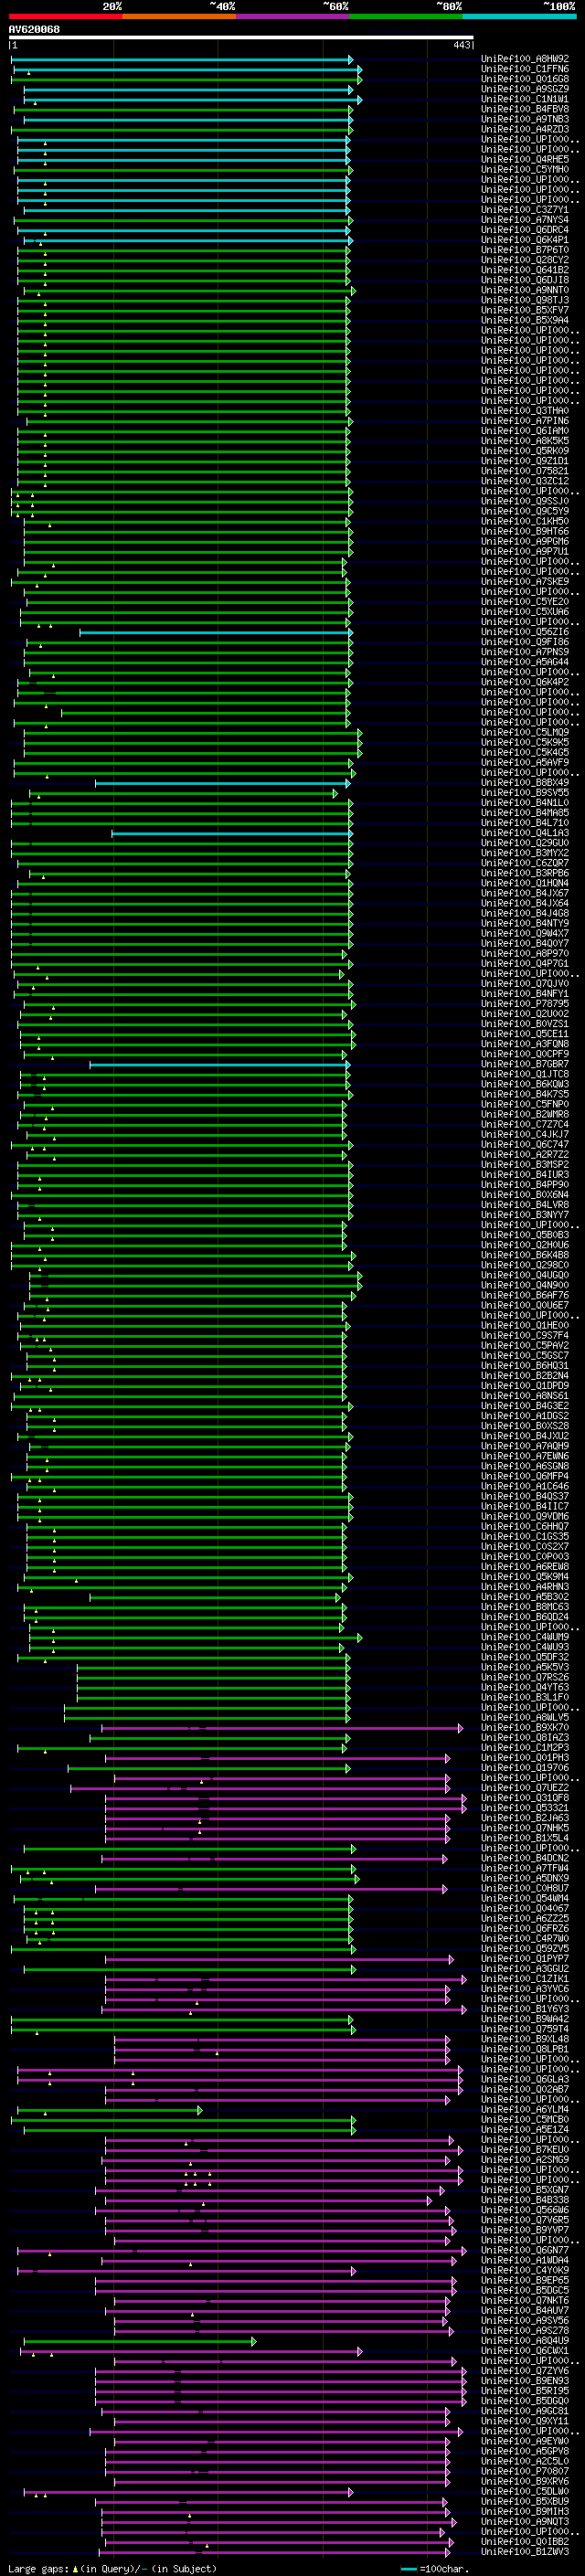585x2576 pixels.
Task: Open hit UniRef100_B4MA85
Action: [524, 812]
